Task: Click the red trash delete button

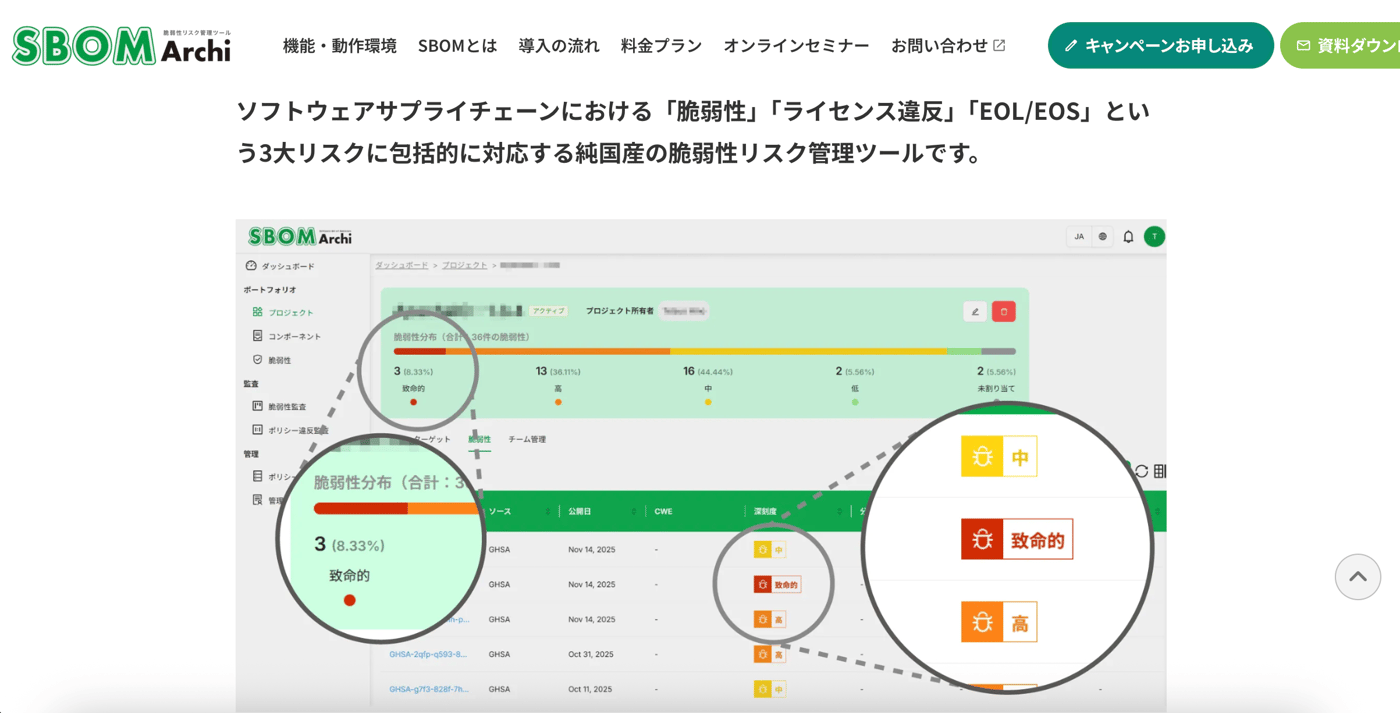Action: [1004, 311]
